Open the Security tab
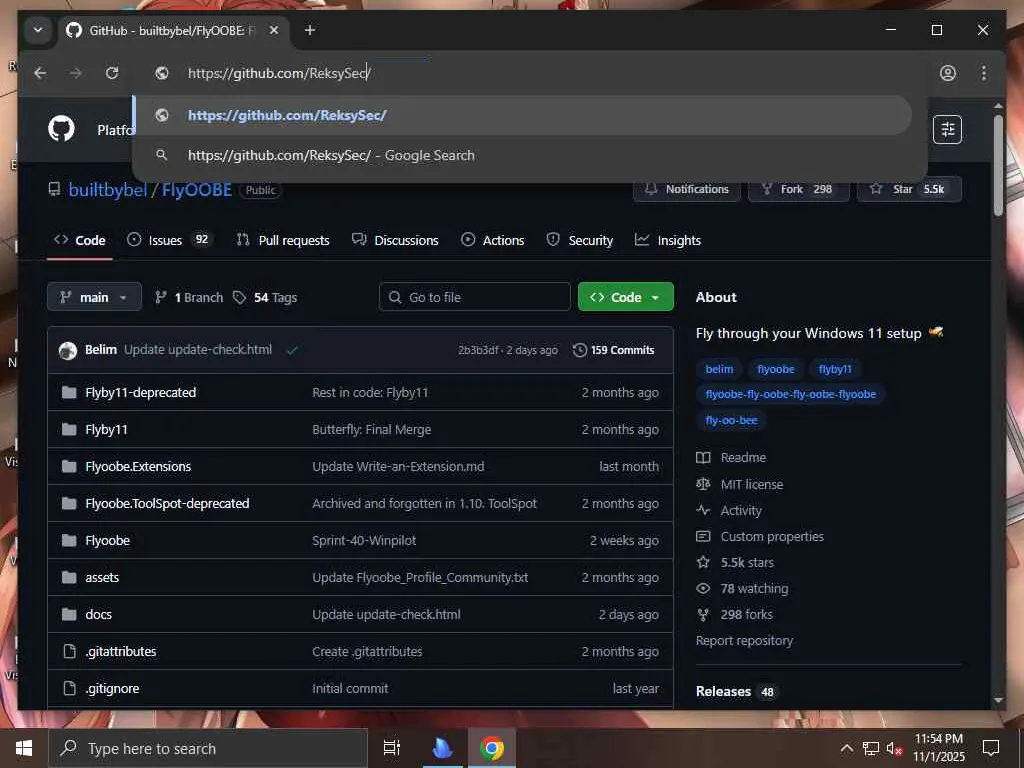Image resolution: width=1024 pixels, height=768 pixels. click(580, 240)
